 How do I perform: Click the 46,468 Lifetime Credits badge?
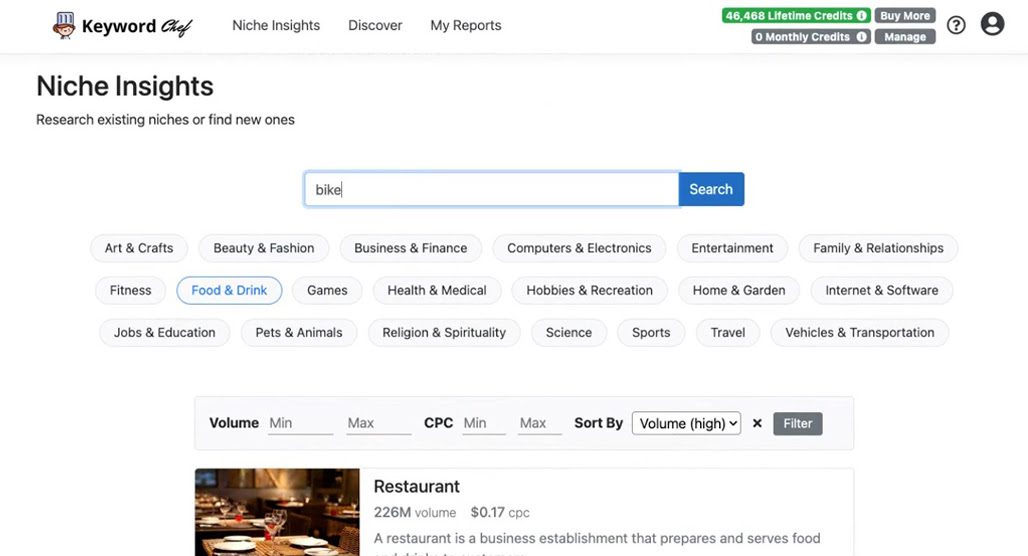coord(796,16)
